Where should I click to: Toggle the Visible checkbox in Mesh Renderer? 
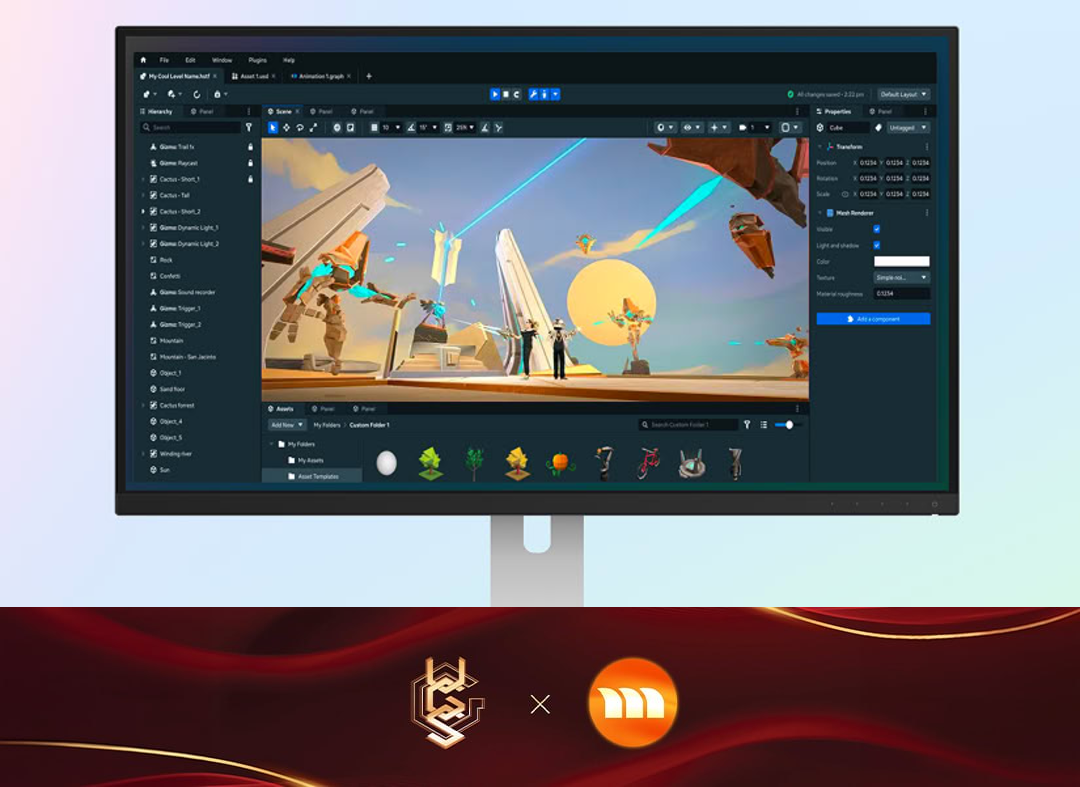click(x=877, y=229)
